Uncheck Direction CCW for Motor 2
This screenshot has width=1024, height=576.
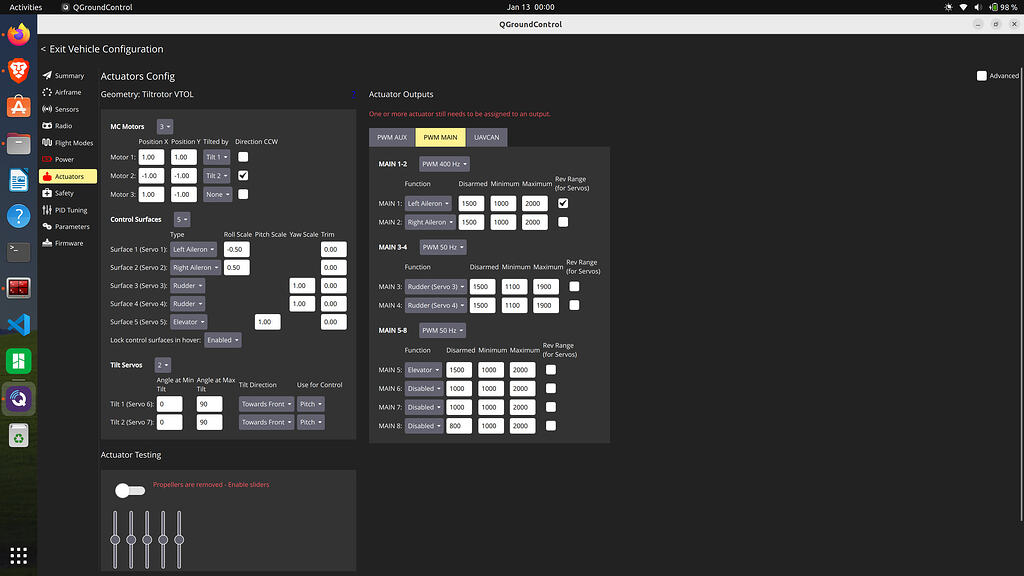pos(243,176)
